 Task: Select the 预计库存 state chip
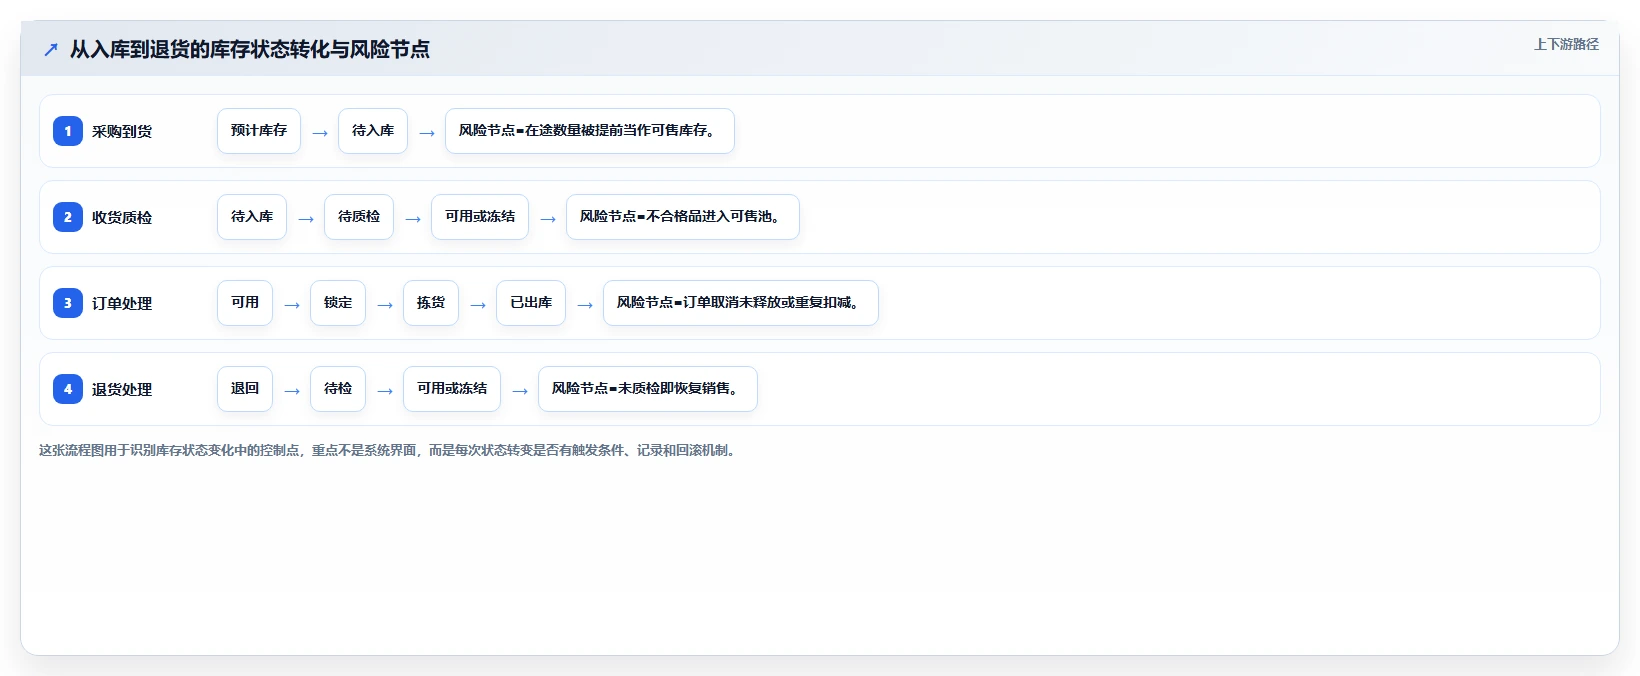coord(259,131)
